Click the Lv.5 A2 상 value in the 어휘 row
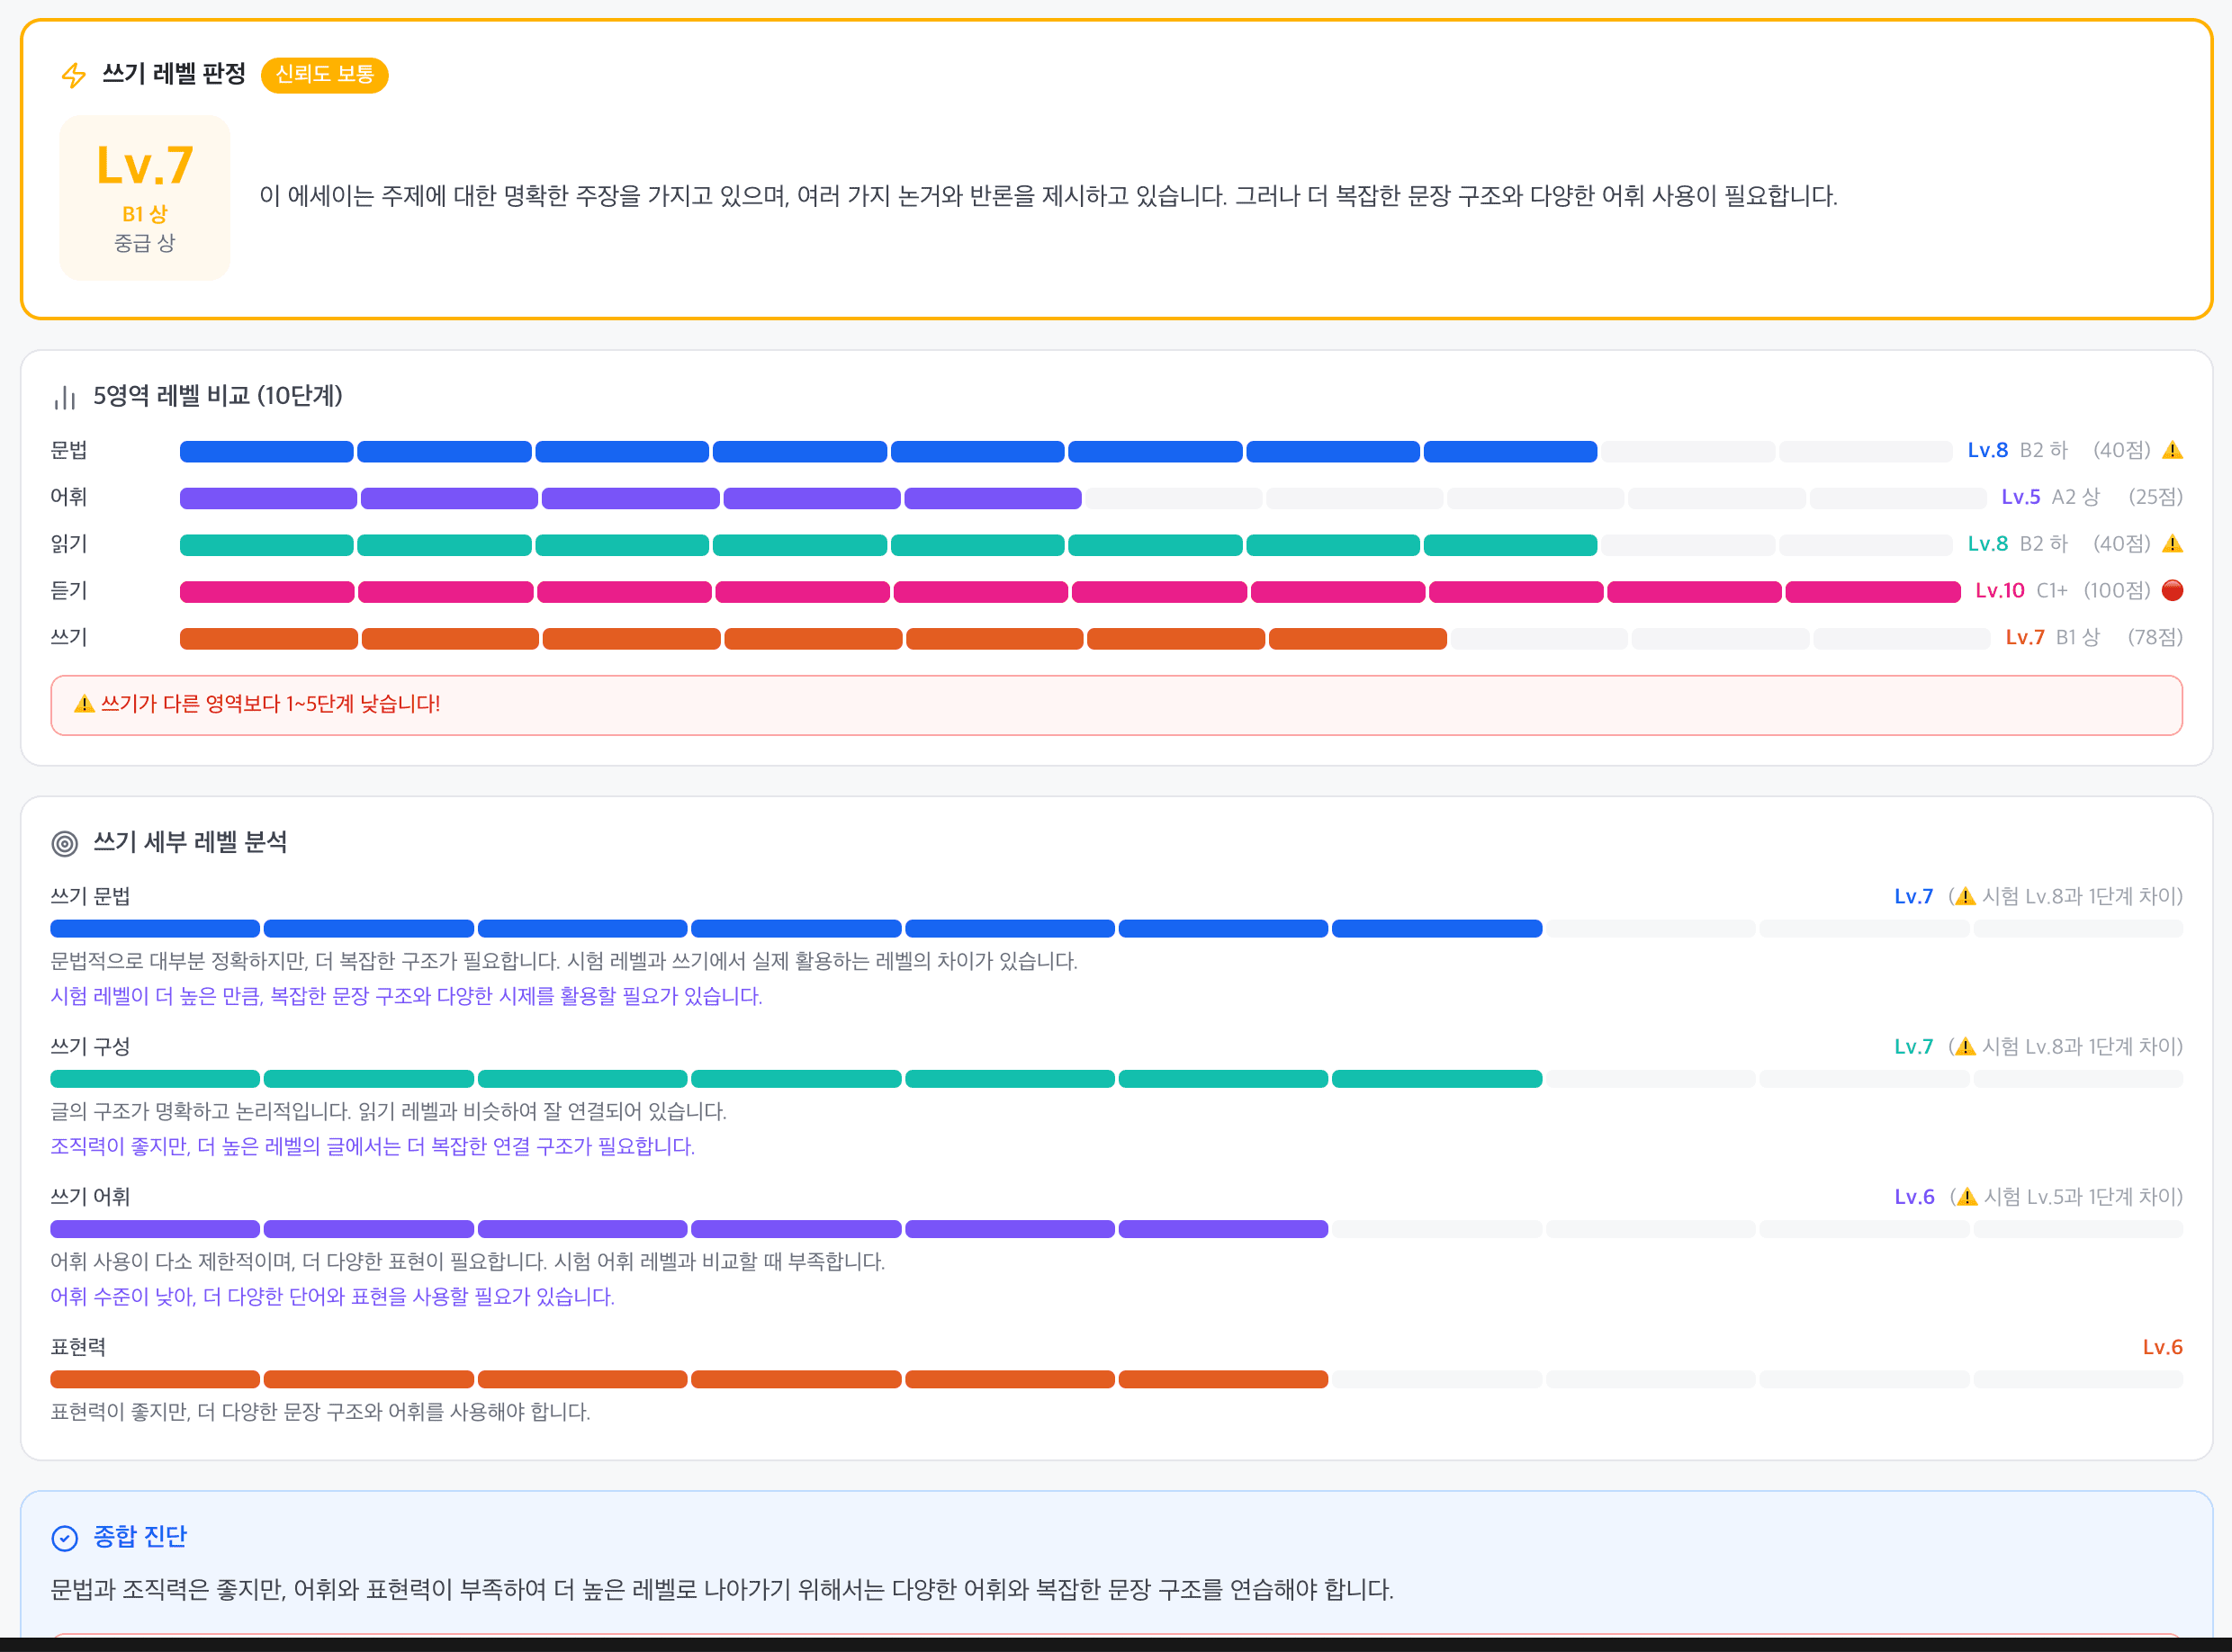 pos(2051,497)
